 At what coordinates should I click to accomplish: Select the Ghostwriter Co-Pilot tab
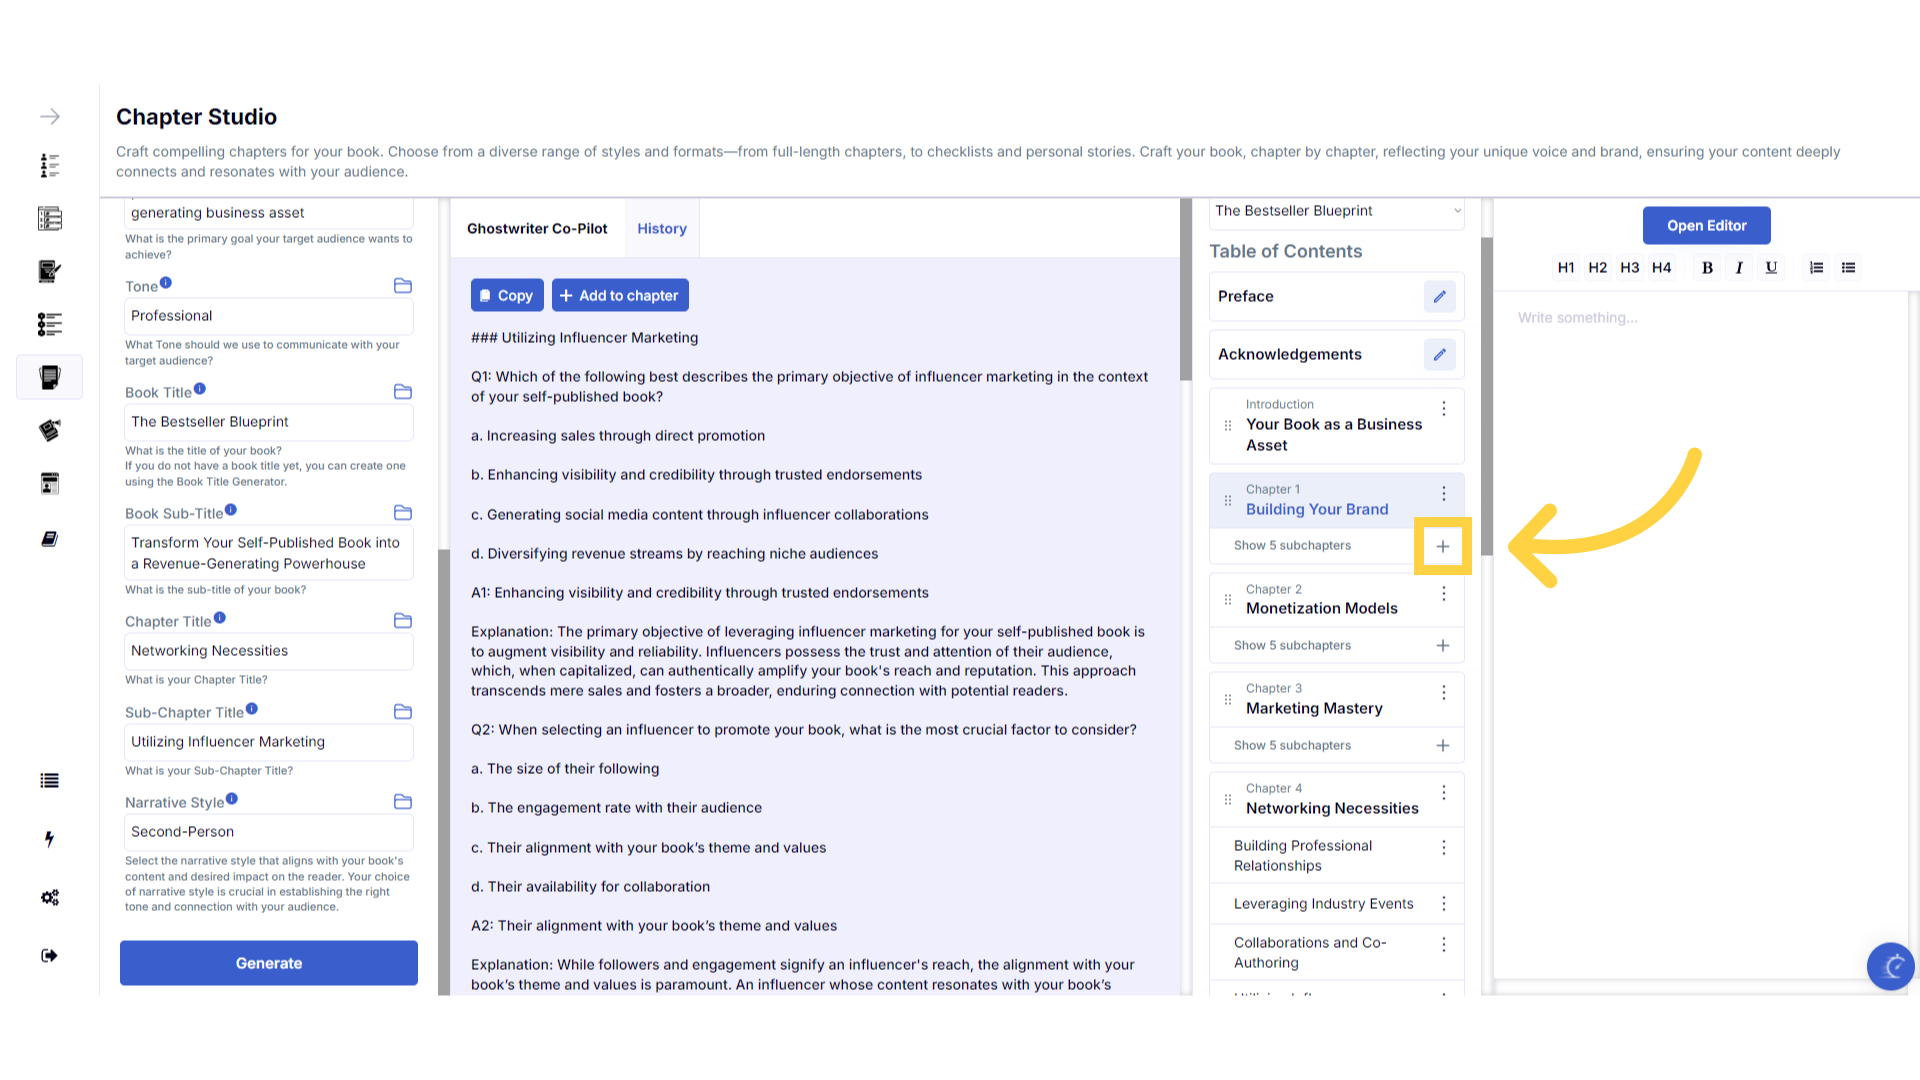click(537, 229)
